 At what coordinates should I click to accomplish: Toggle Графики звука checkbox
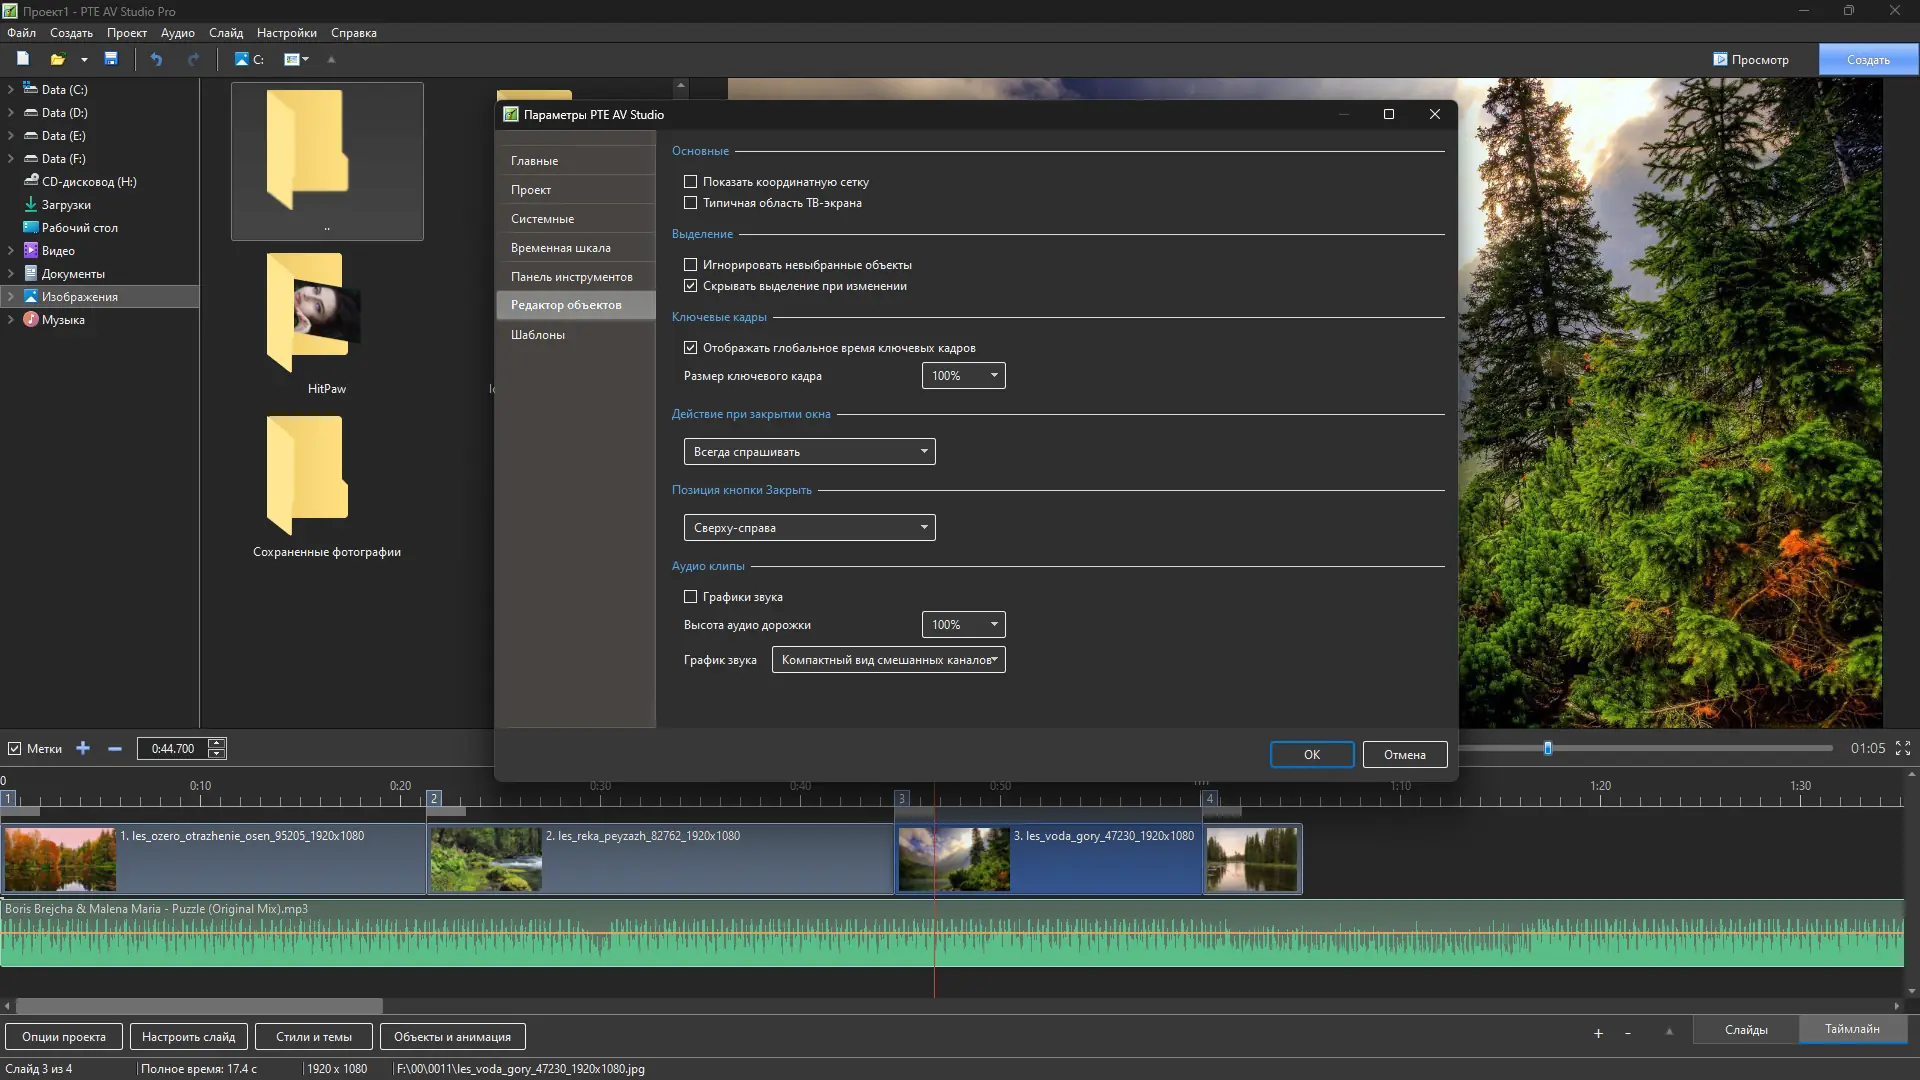tap(690, 597)
